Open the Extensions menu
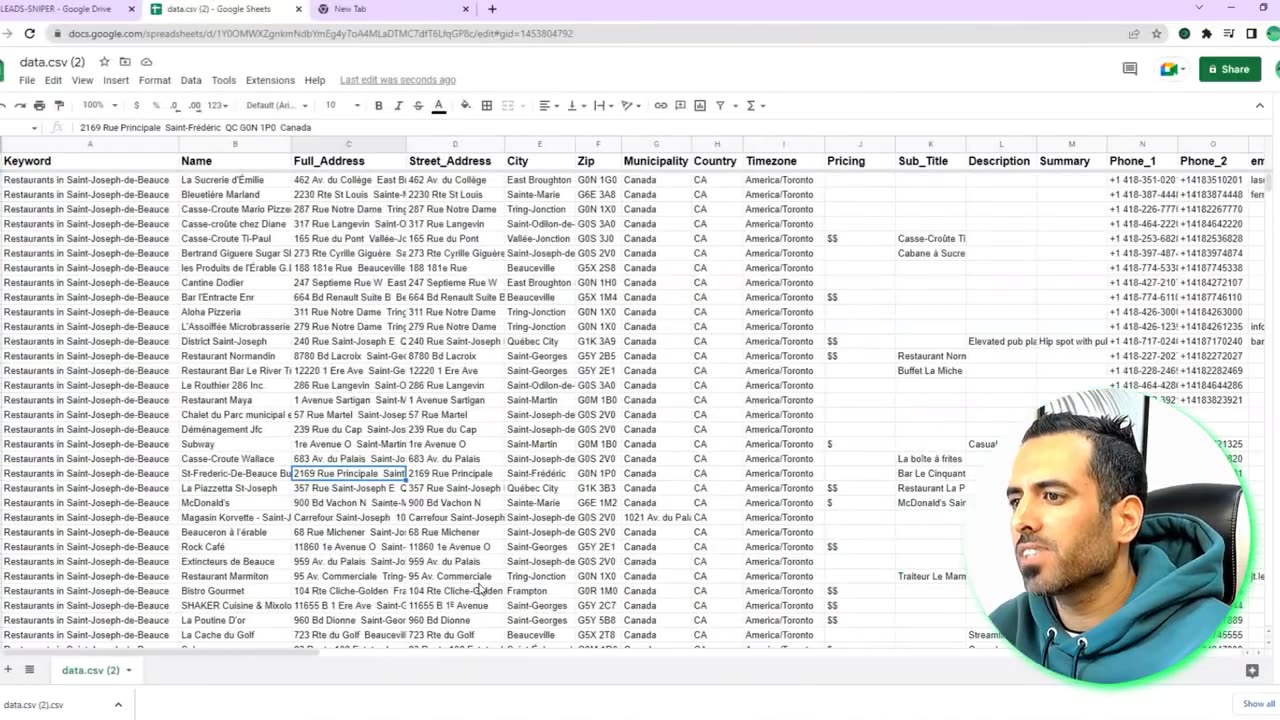Viewport: 1280px width, 720px height. pyautogui.click(x=270, y=80)
